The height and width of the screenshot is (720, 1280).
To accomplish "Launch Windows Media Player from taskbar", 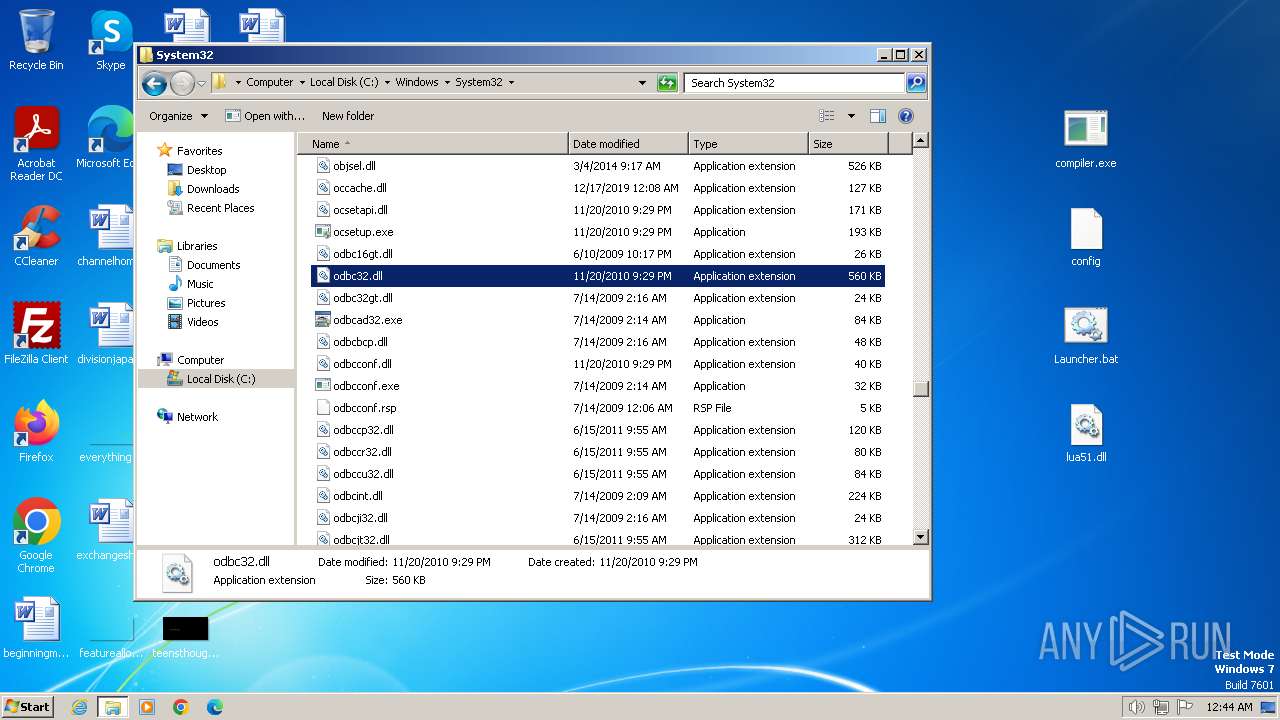I will (147, 707).
